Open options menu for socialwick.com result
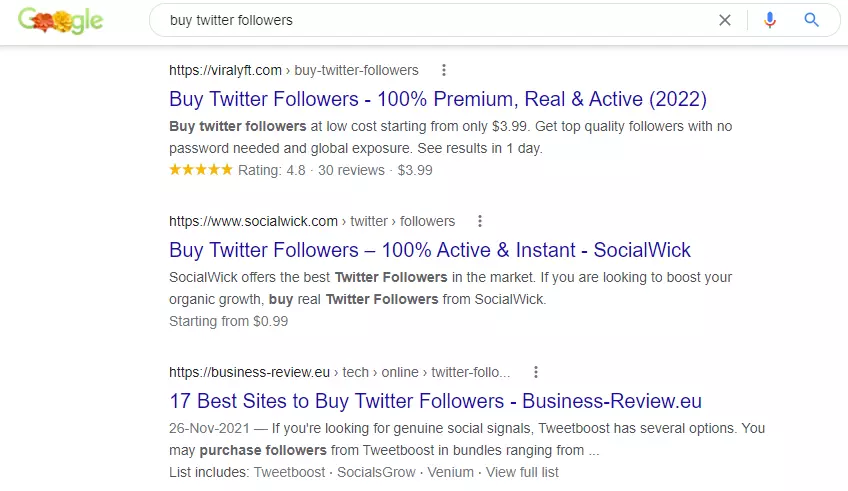The height and width of the screenshot is (491, 848). point(480,221)
